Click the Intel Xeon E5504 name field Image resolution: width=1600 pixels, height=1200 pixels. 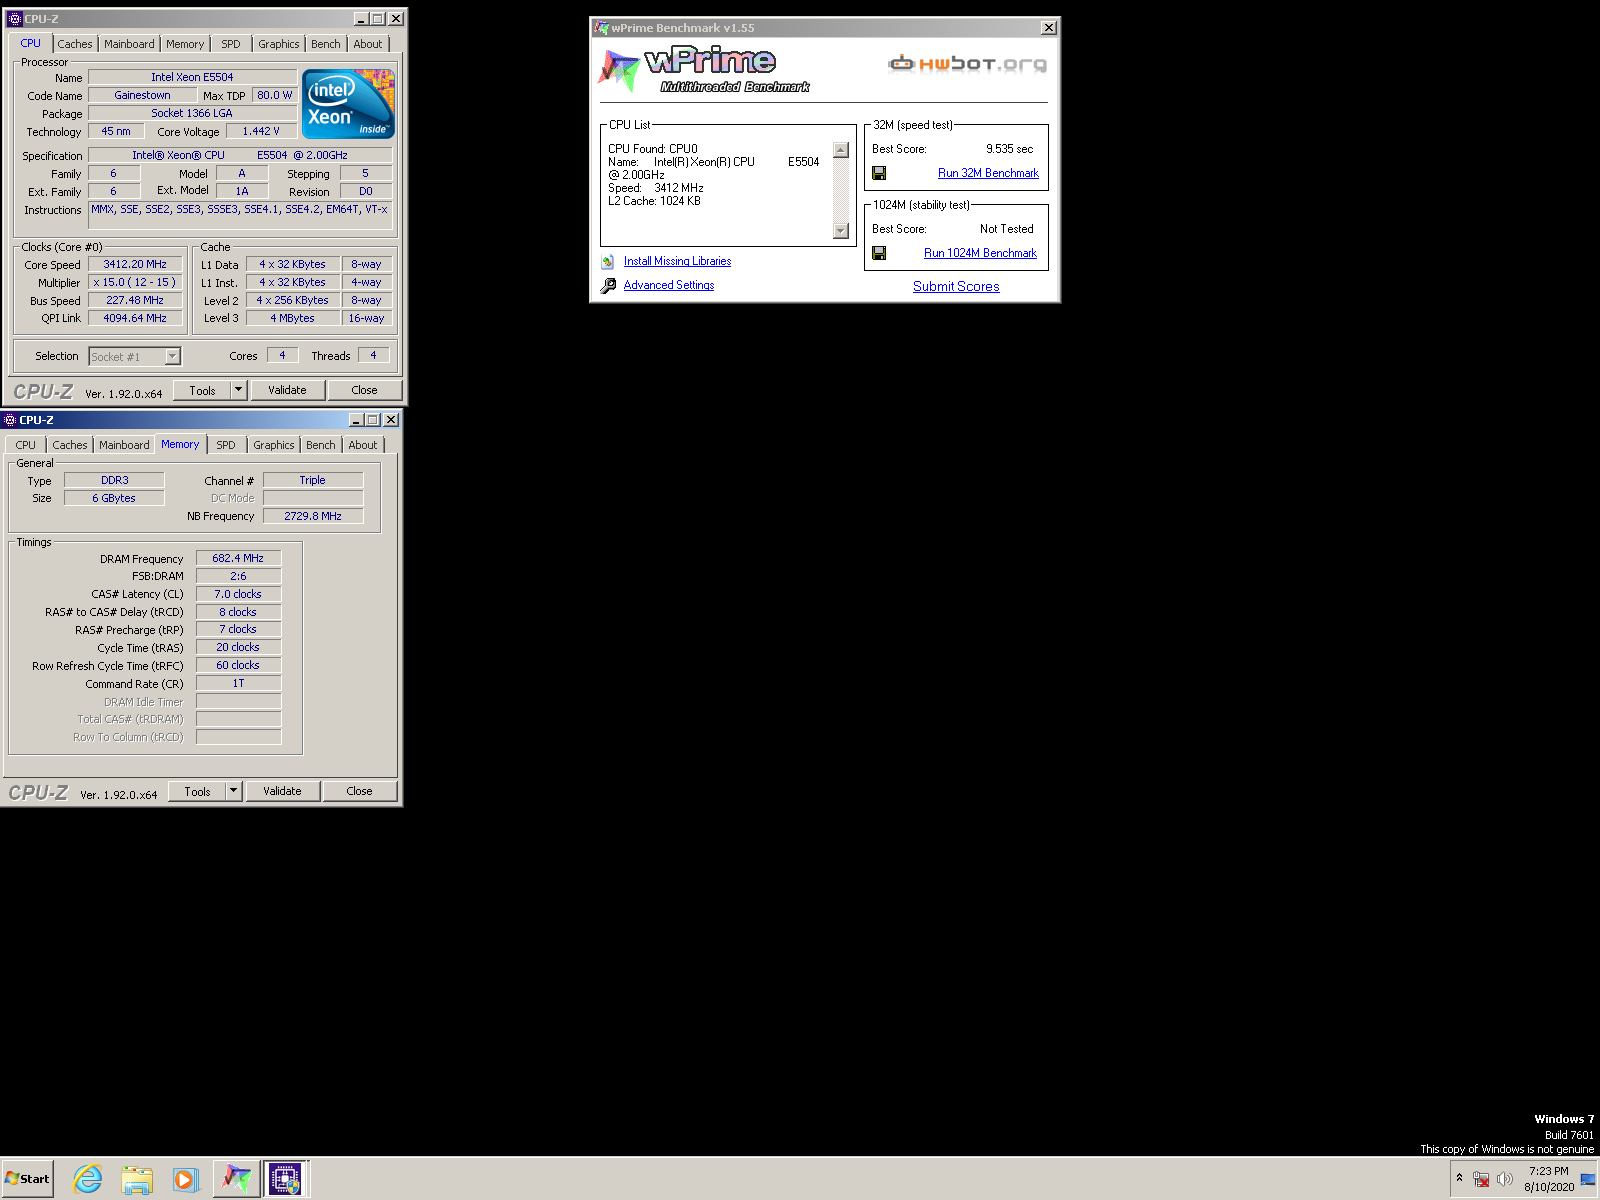(192, 77)
